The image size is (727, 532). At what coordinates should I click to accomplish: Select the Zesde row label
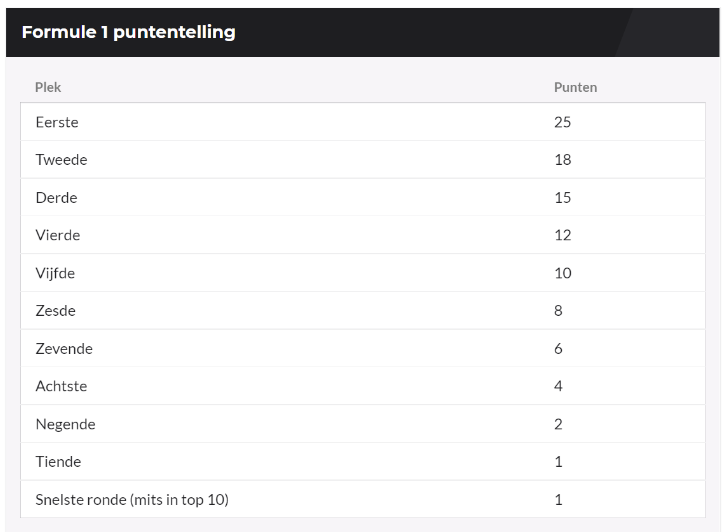(x=55, y=311)
